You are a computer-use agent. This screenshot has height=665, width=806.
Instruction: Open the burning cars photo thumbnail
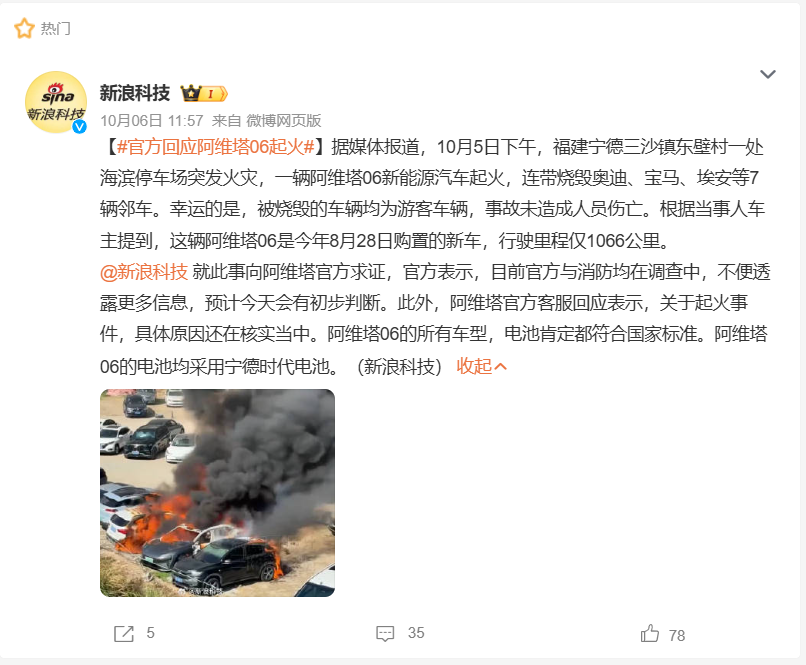click(217, 493)
